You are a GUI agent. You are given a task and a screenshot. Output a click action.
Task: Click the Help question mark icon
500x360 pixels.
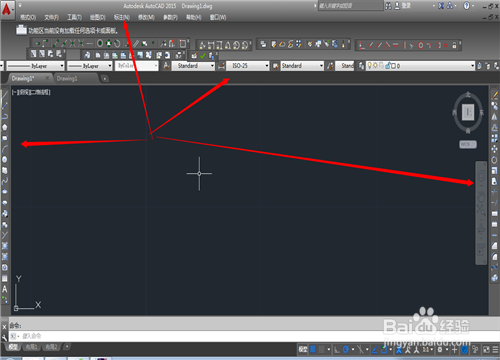(x=467, y=6)
